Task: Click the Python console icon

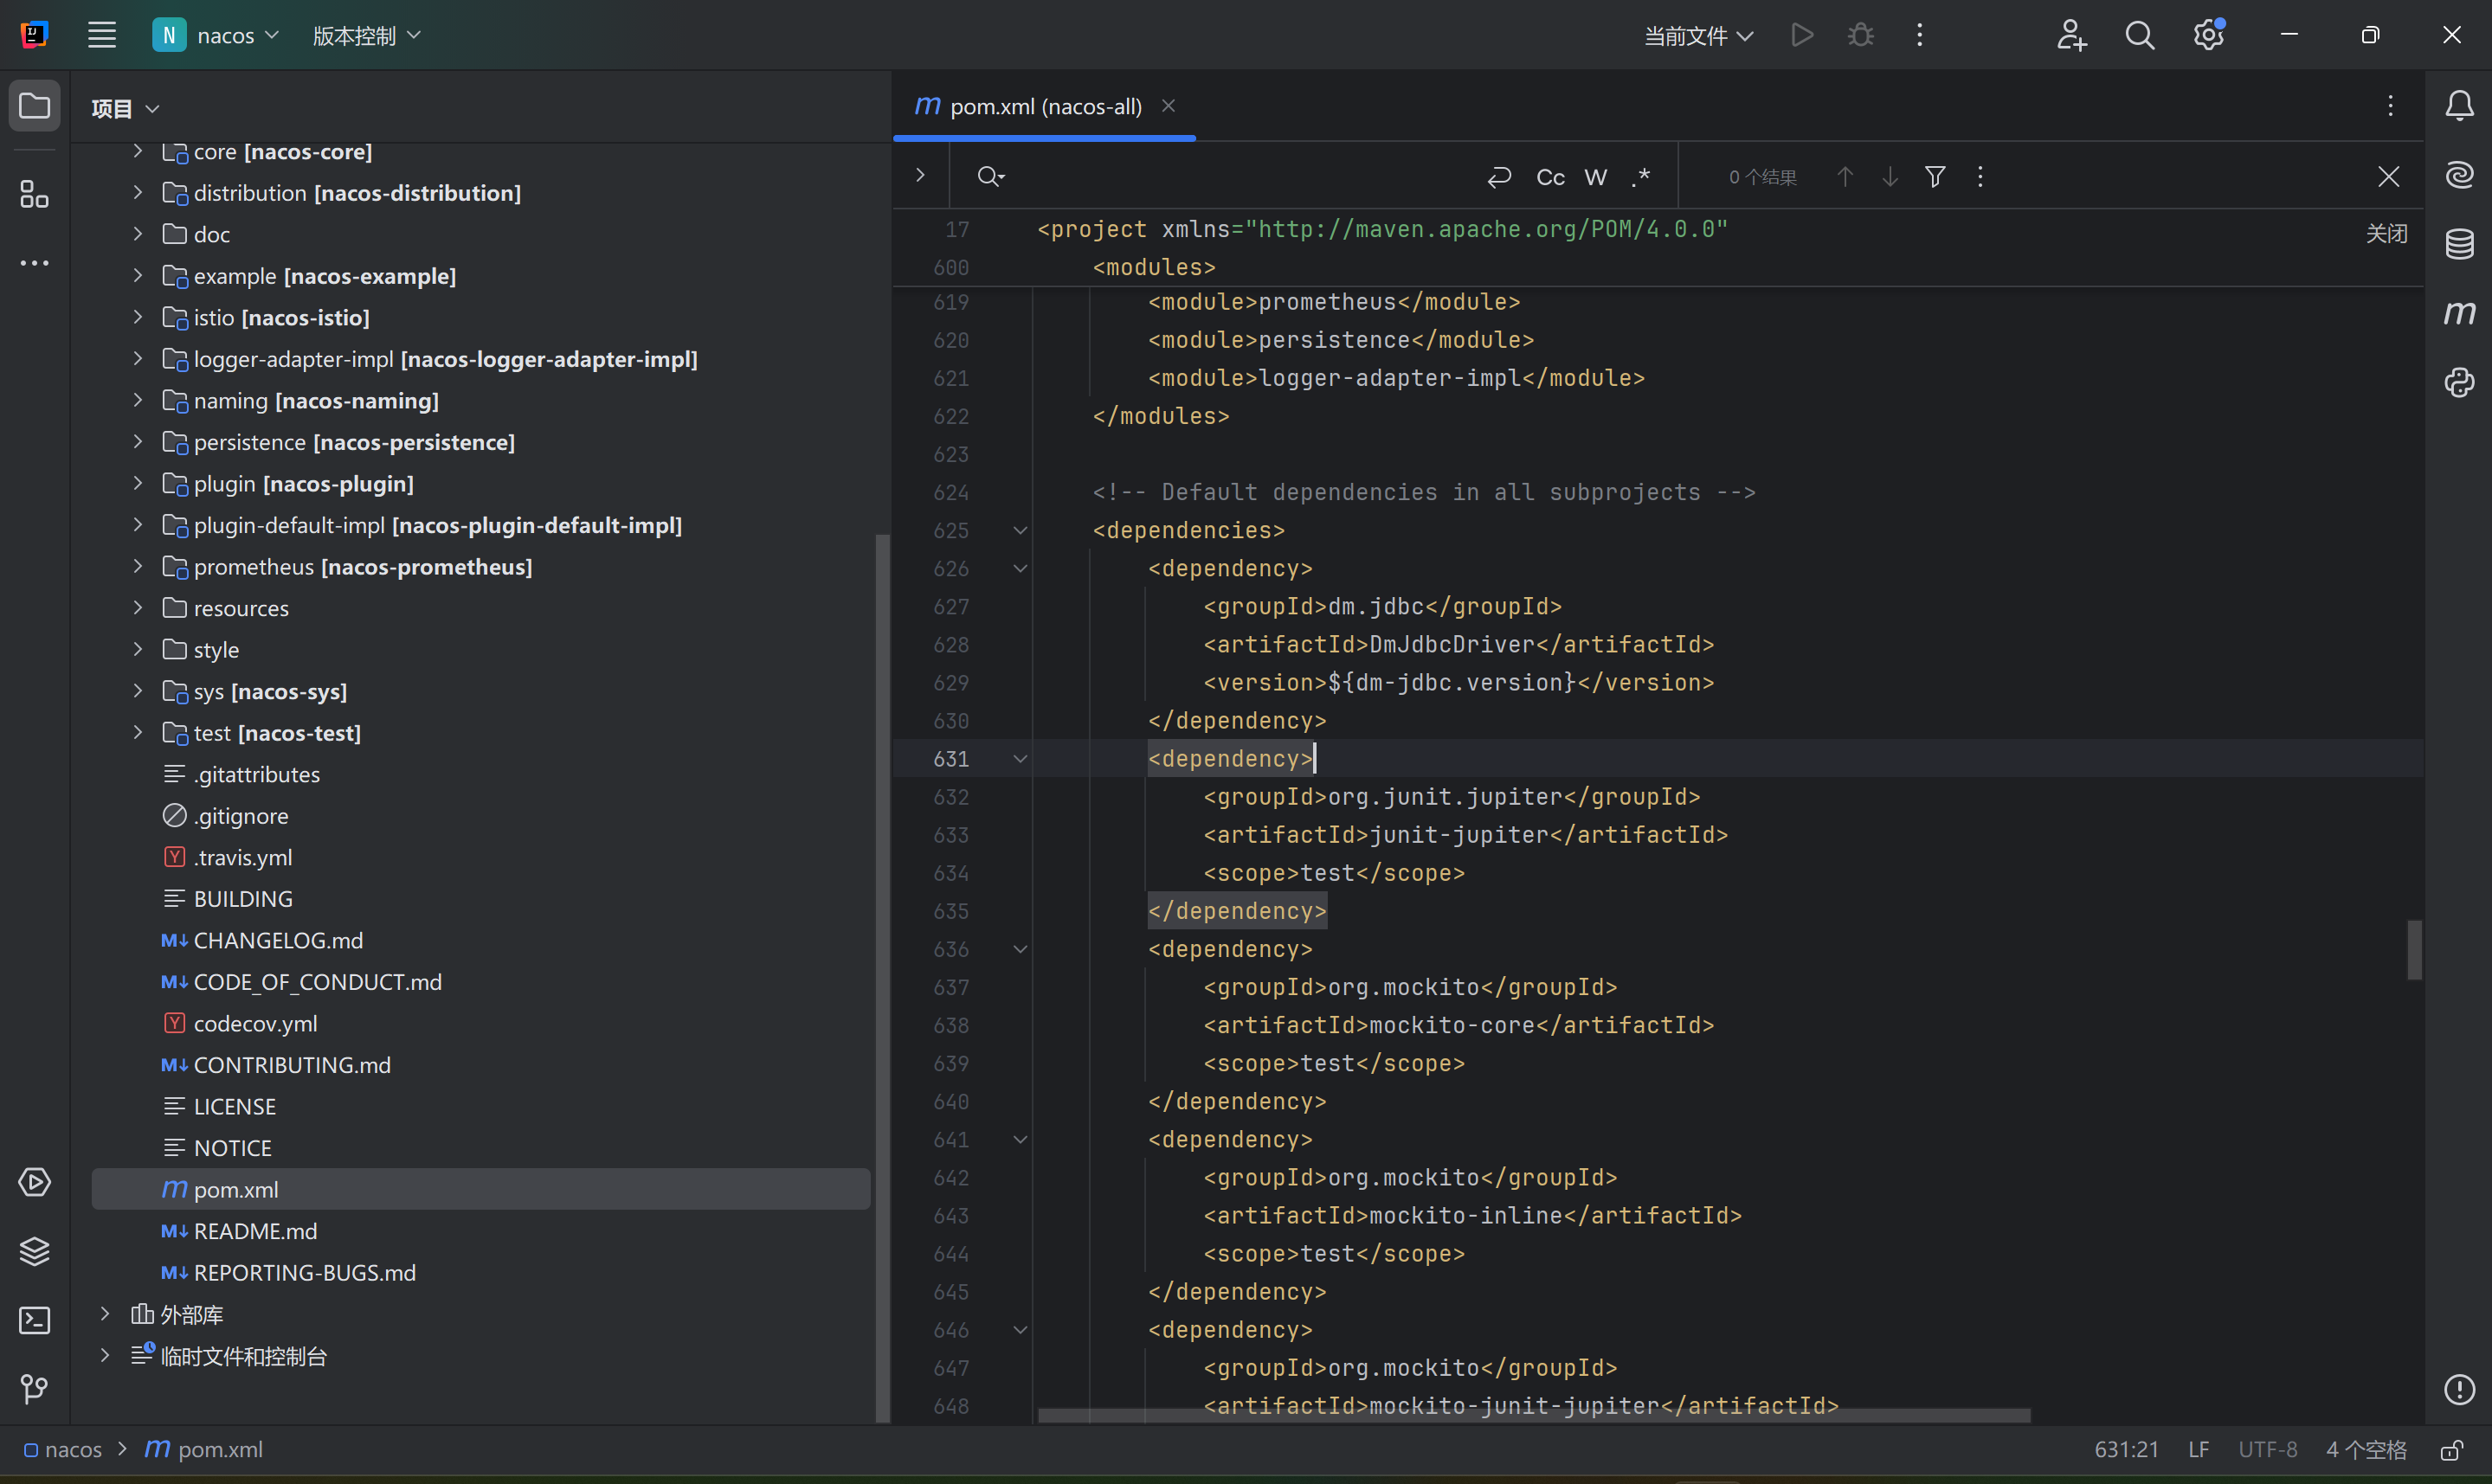Action: [2459, 383]
